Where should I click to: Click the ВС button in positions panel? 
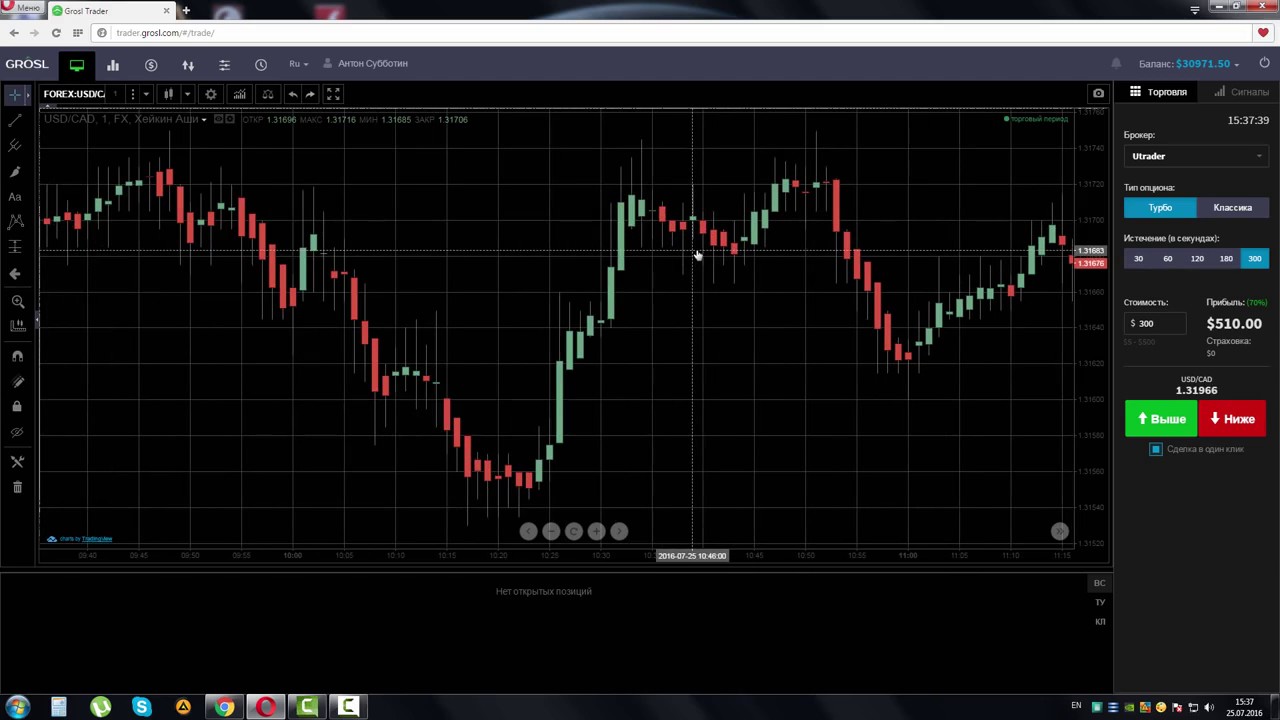coord(1099,583)
